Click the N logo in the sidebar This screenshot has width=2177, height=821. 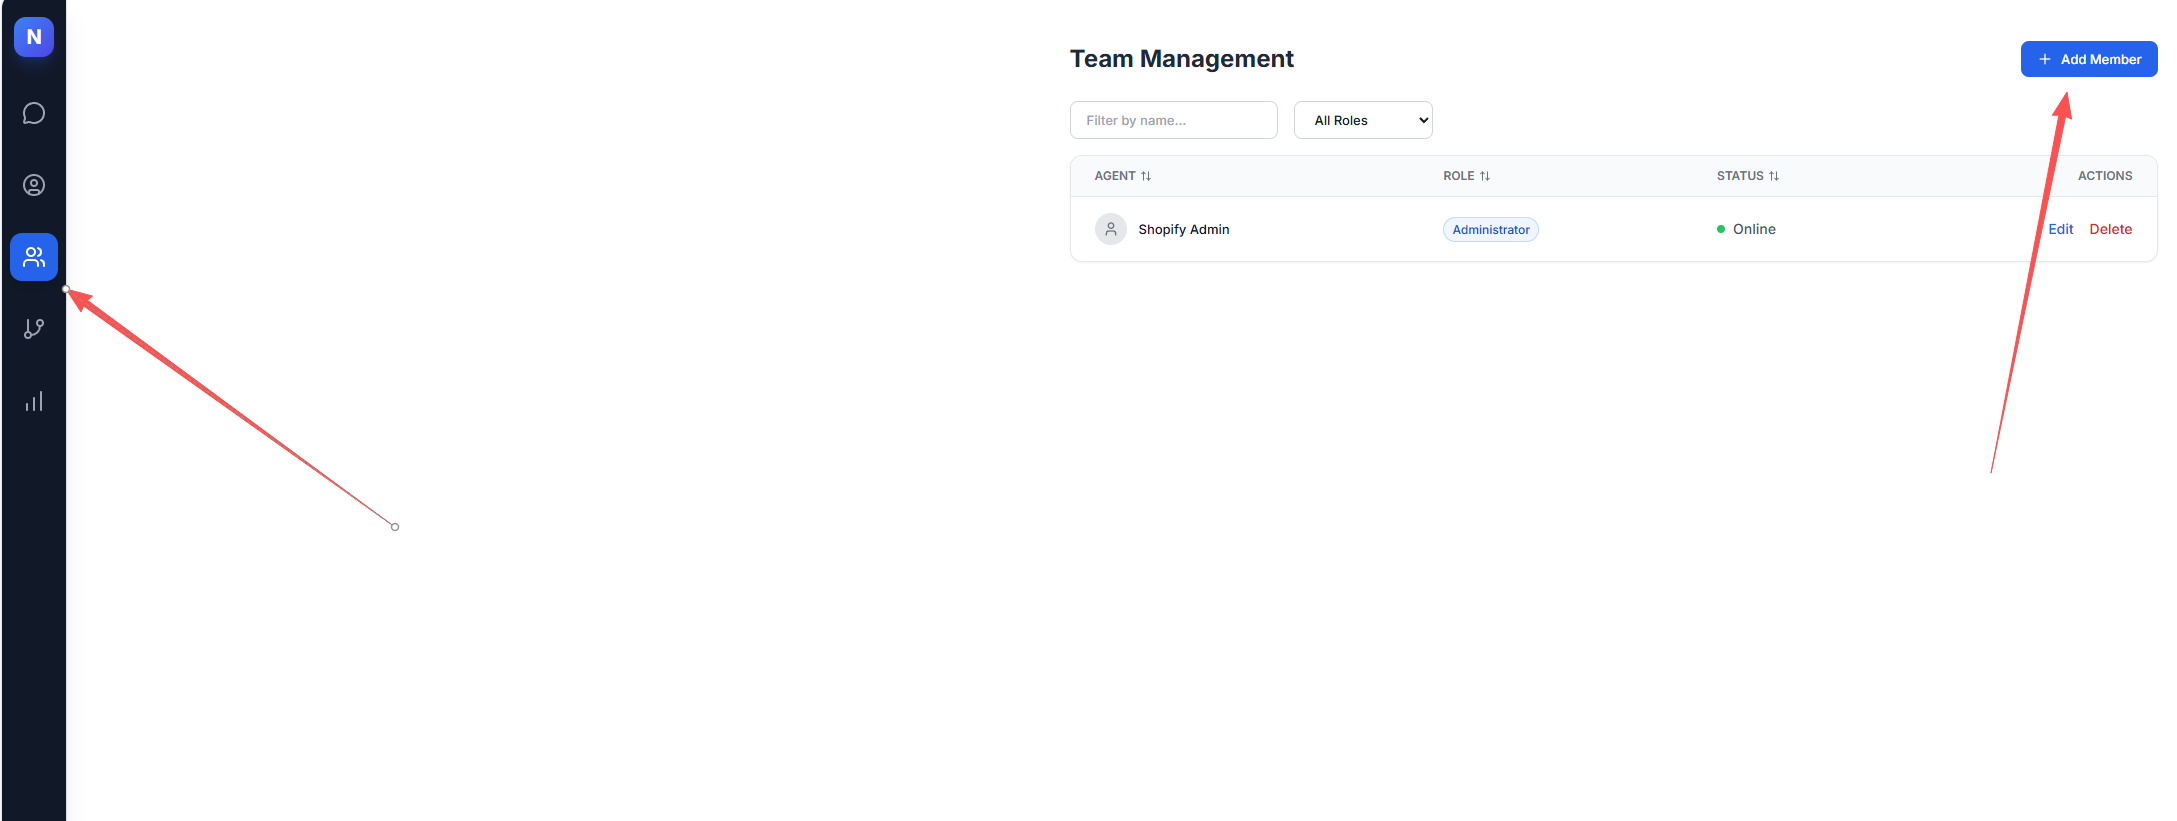tap(34, 37)
